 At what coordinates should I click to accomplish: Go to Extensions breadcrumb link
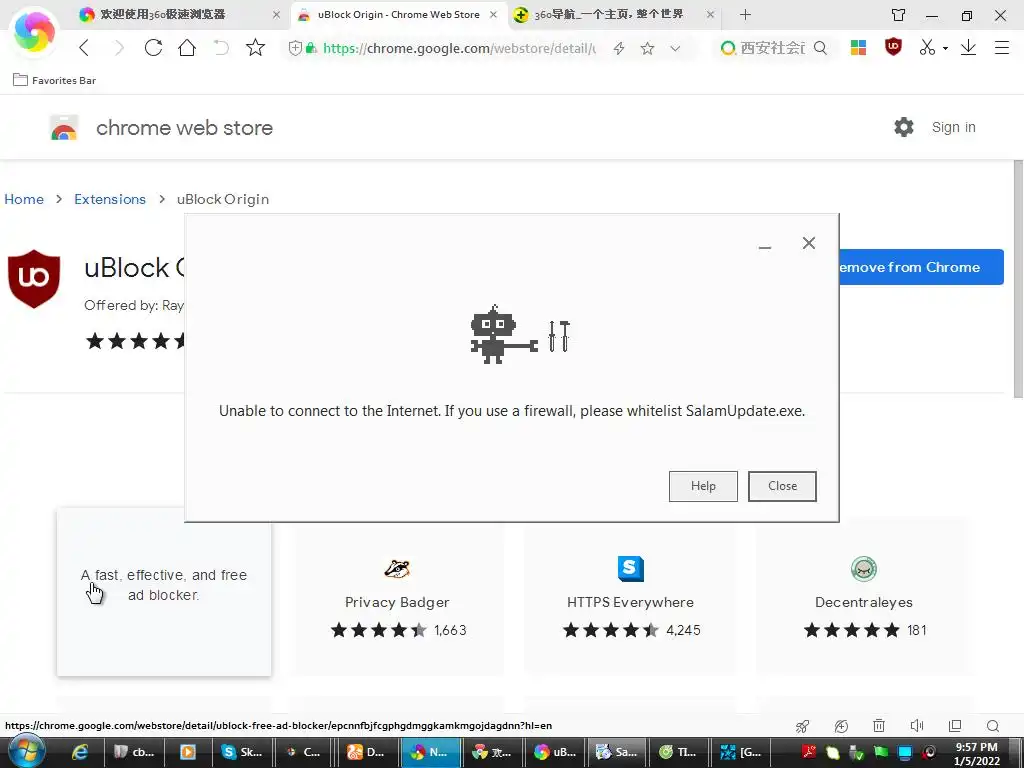point(110,199)
